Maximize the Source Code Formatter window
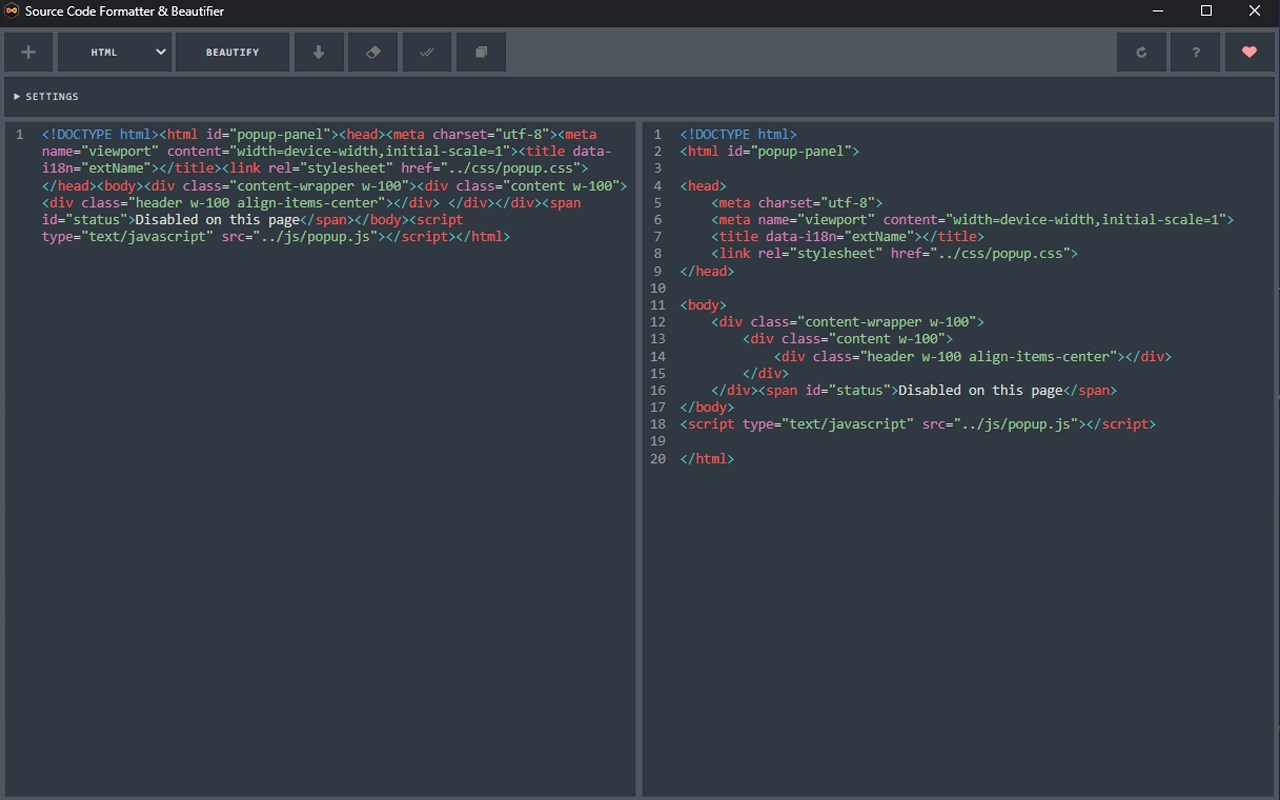The image size is (1280, 800). tap(1206, 11)
